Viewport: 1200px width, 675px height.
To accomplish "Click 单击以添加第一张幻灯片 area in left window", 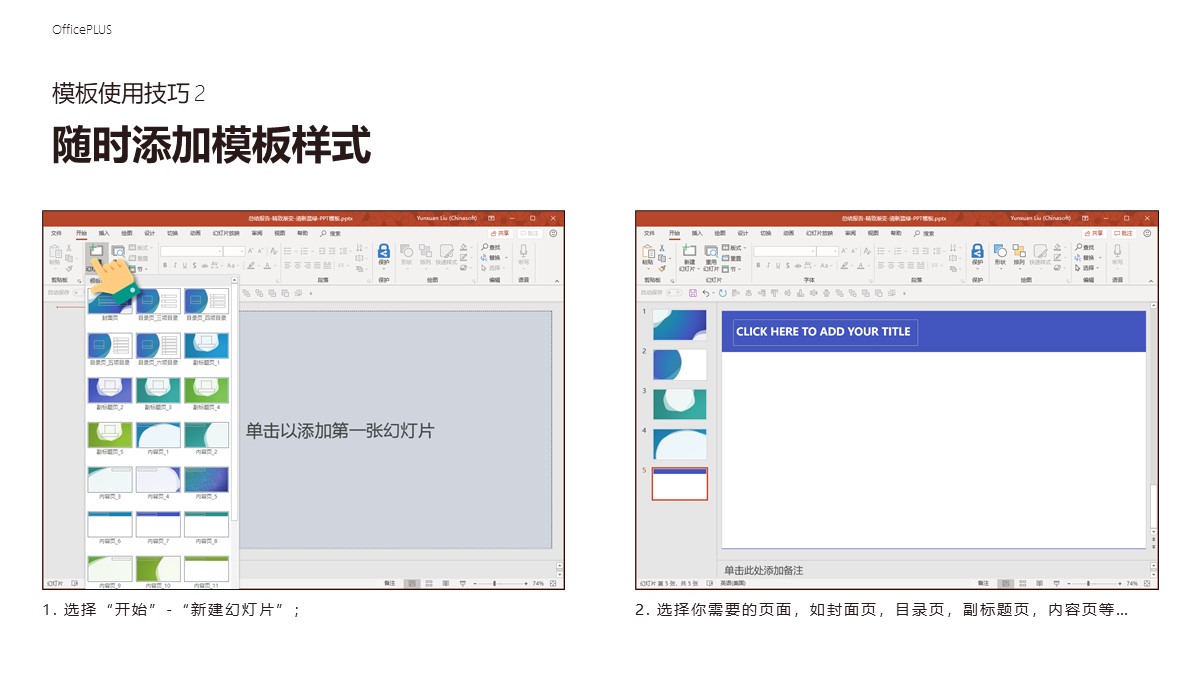I will coord(340,430).
